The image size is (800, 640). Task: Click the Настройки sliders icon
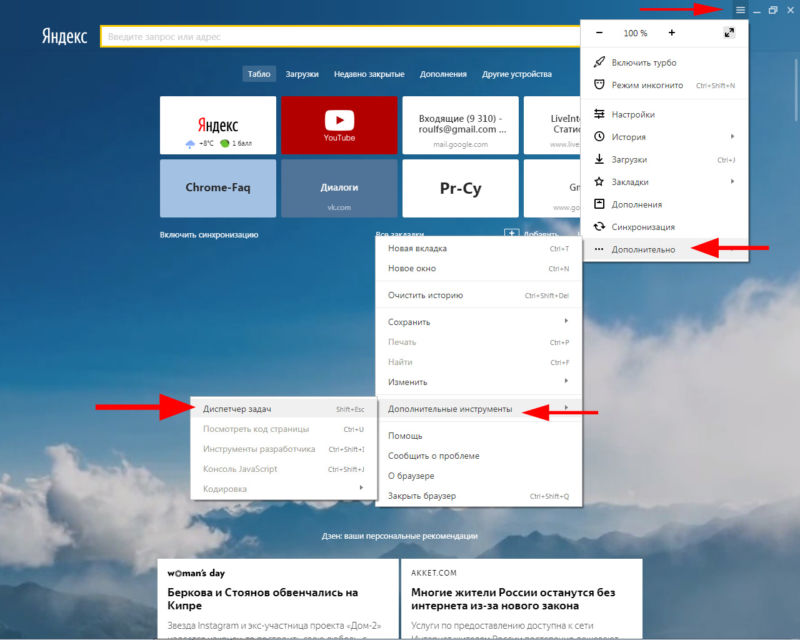[599, 114]
